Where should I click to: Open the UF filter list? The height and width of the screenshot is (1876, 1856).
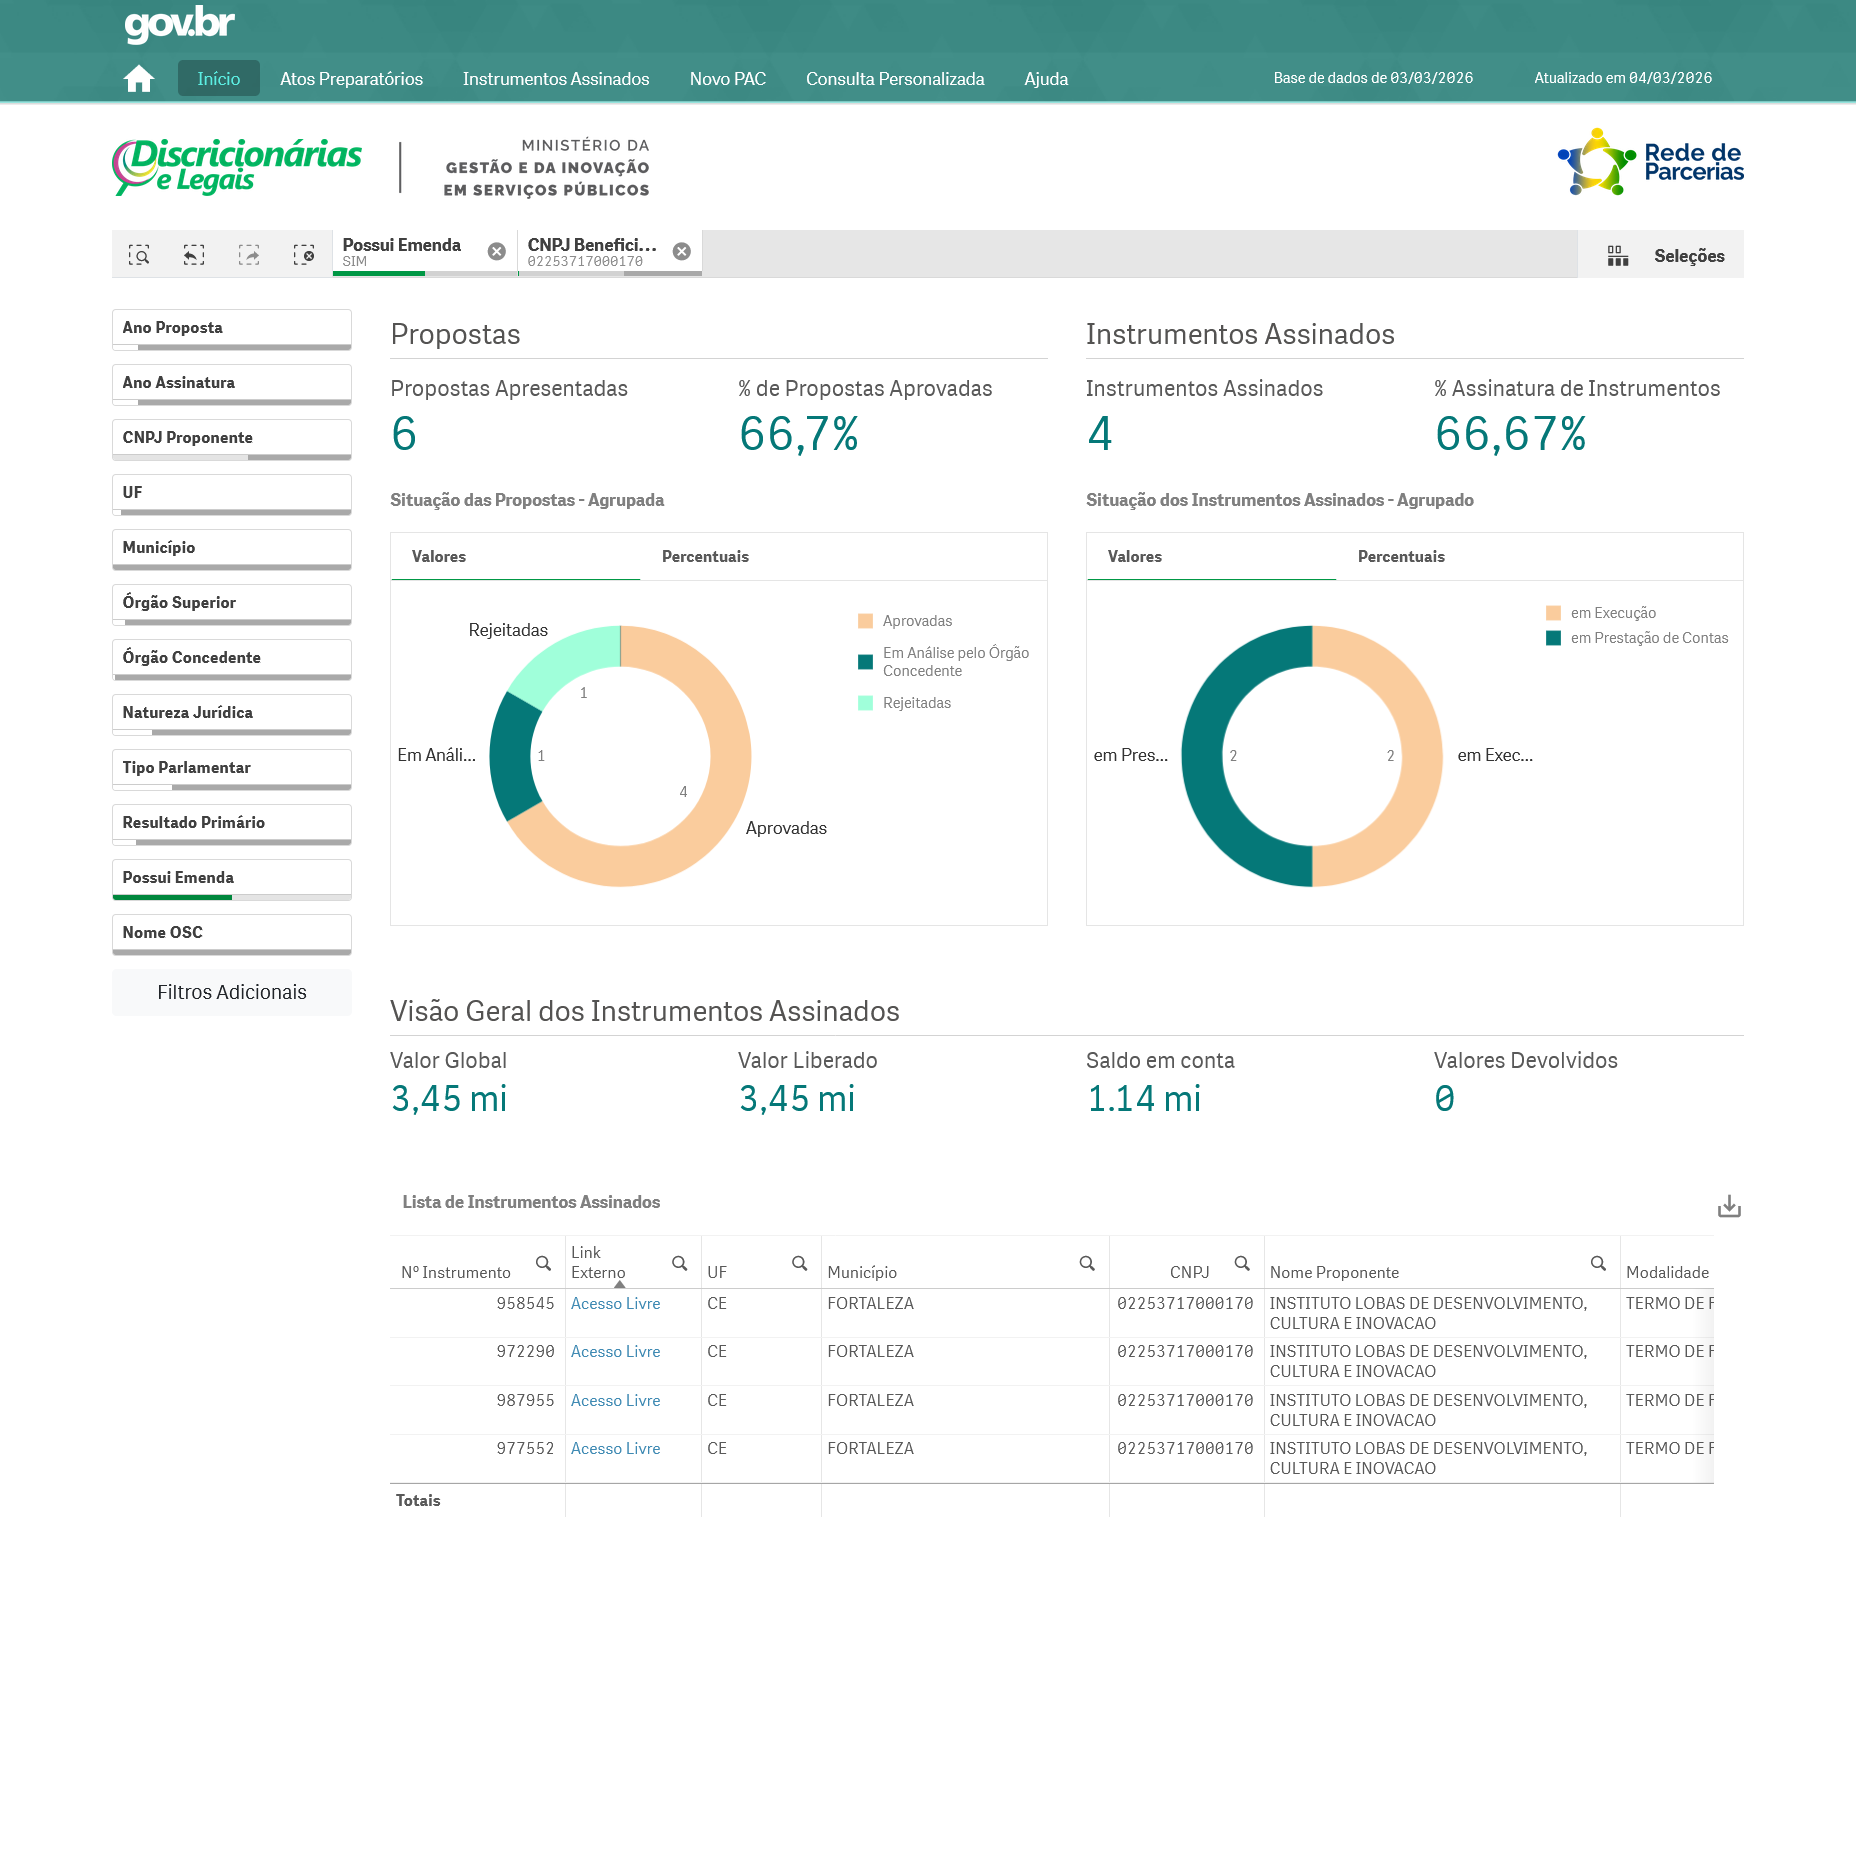coord(231,493)
